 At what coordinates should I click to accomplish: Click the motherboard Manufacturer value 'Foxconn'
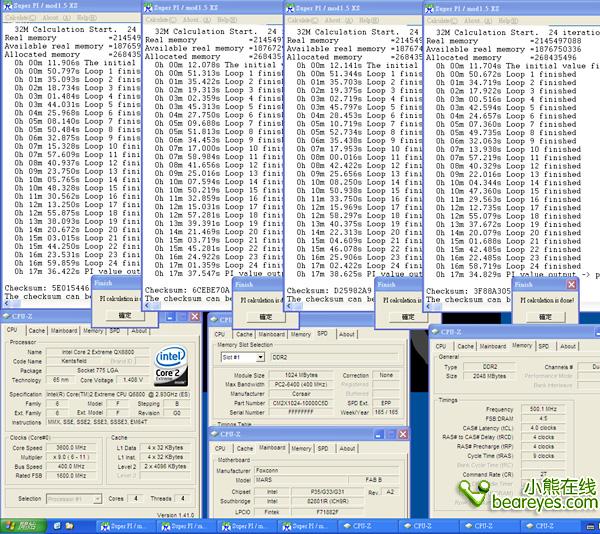[326, 471]
